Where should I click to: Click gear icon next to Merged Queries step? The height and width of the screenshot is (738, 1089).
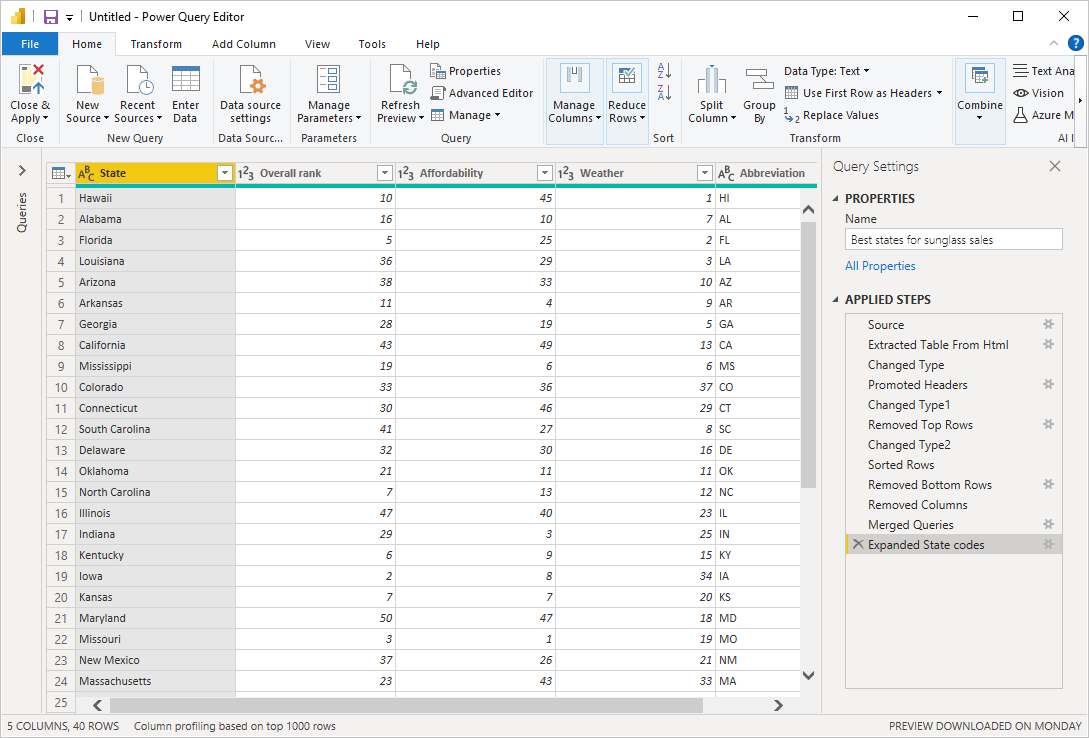(x=1048, y=524)
